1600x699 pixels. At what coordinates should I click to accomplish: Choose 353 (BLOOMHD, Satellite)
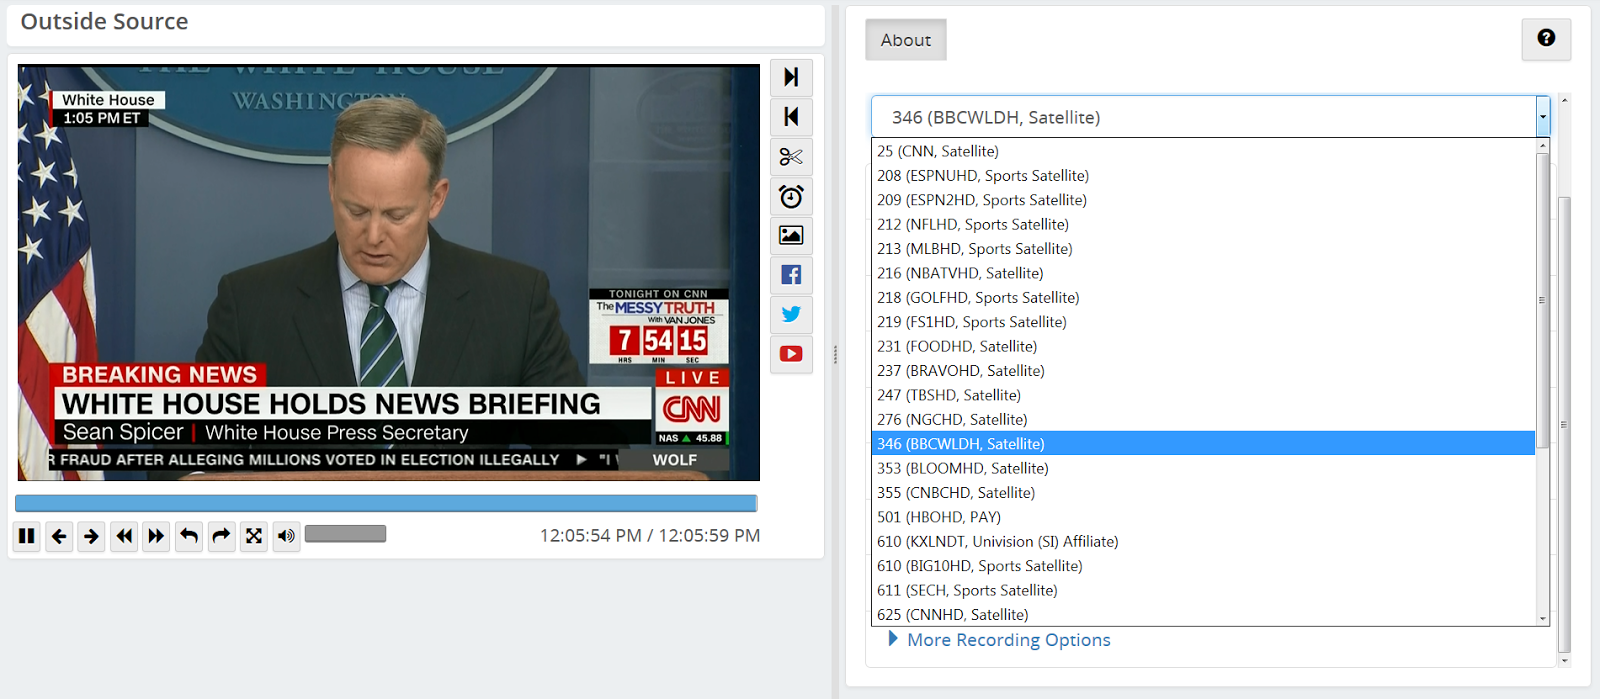coord(1203,468)
